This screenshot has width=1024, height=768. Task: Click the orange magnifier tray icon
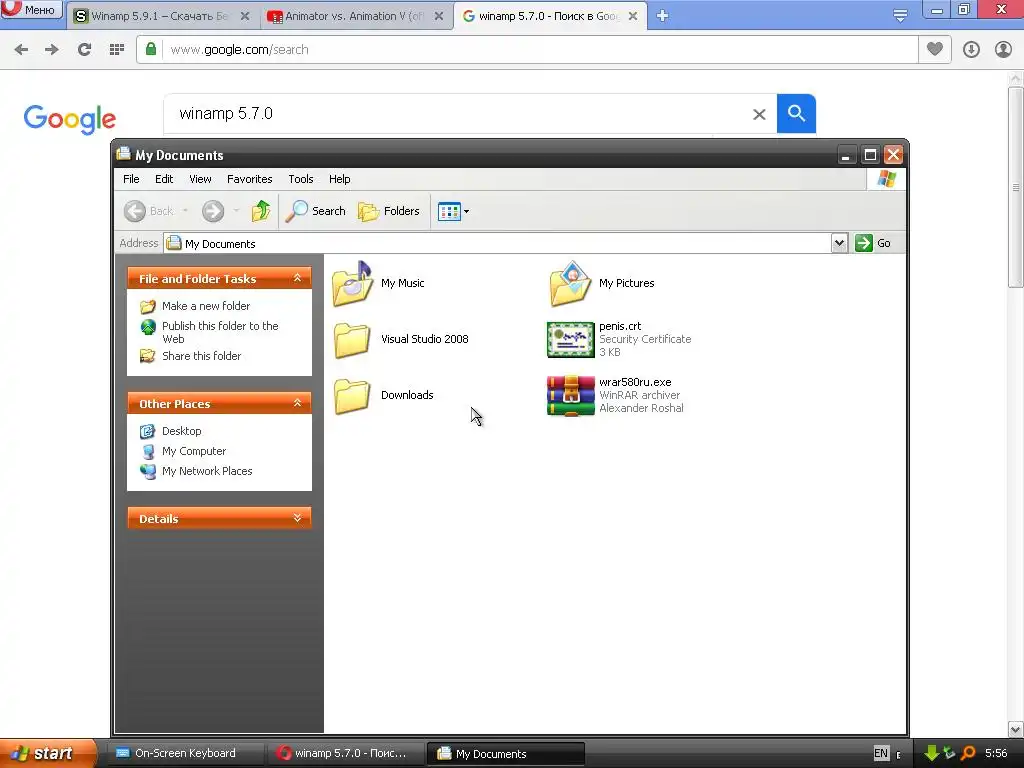coord(968,753)
